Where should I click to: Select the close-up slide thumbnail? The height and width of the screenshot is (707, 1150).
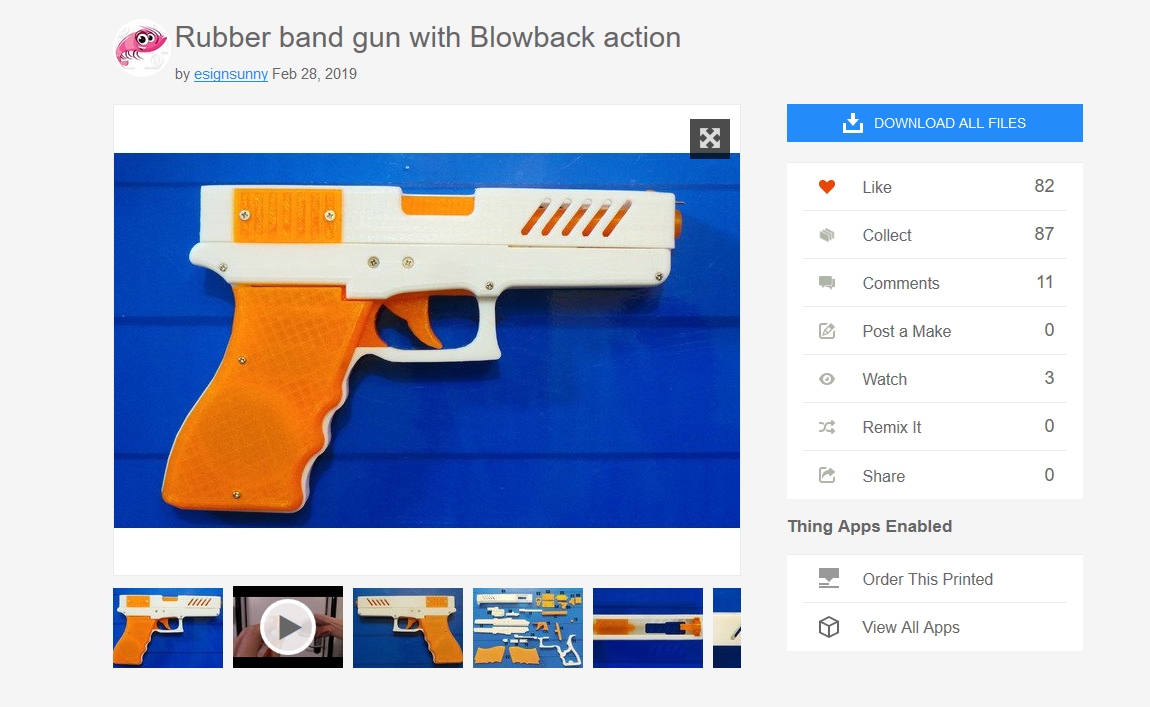[648, 628]
